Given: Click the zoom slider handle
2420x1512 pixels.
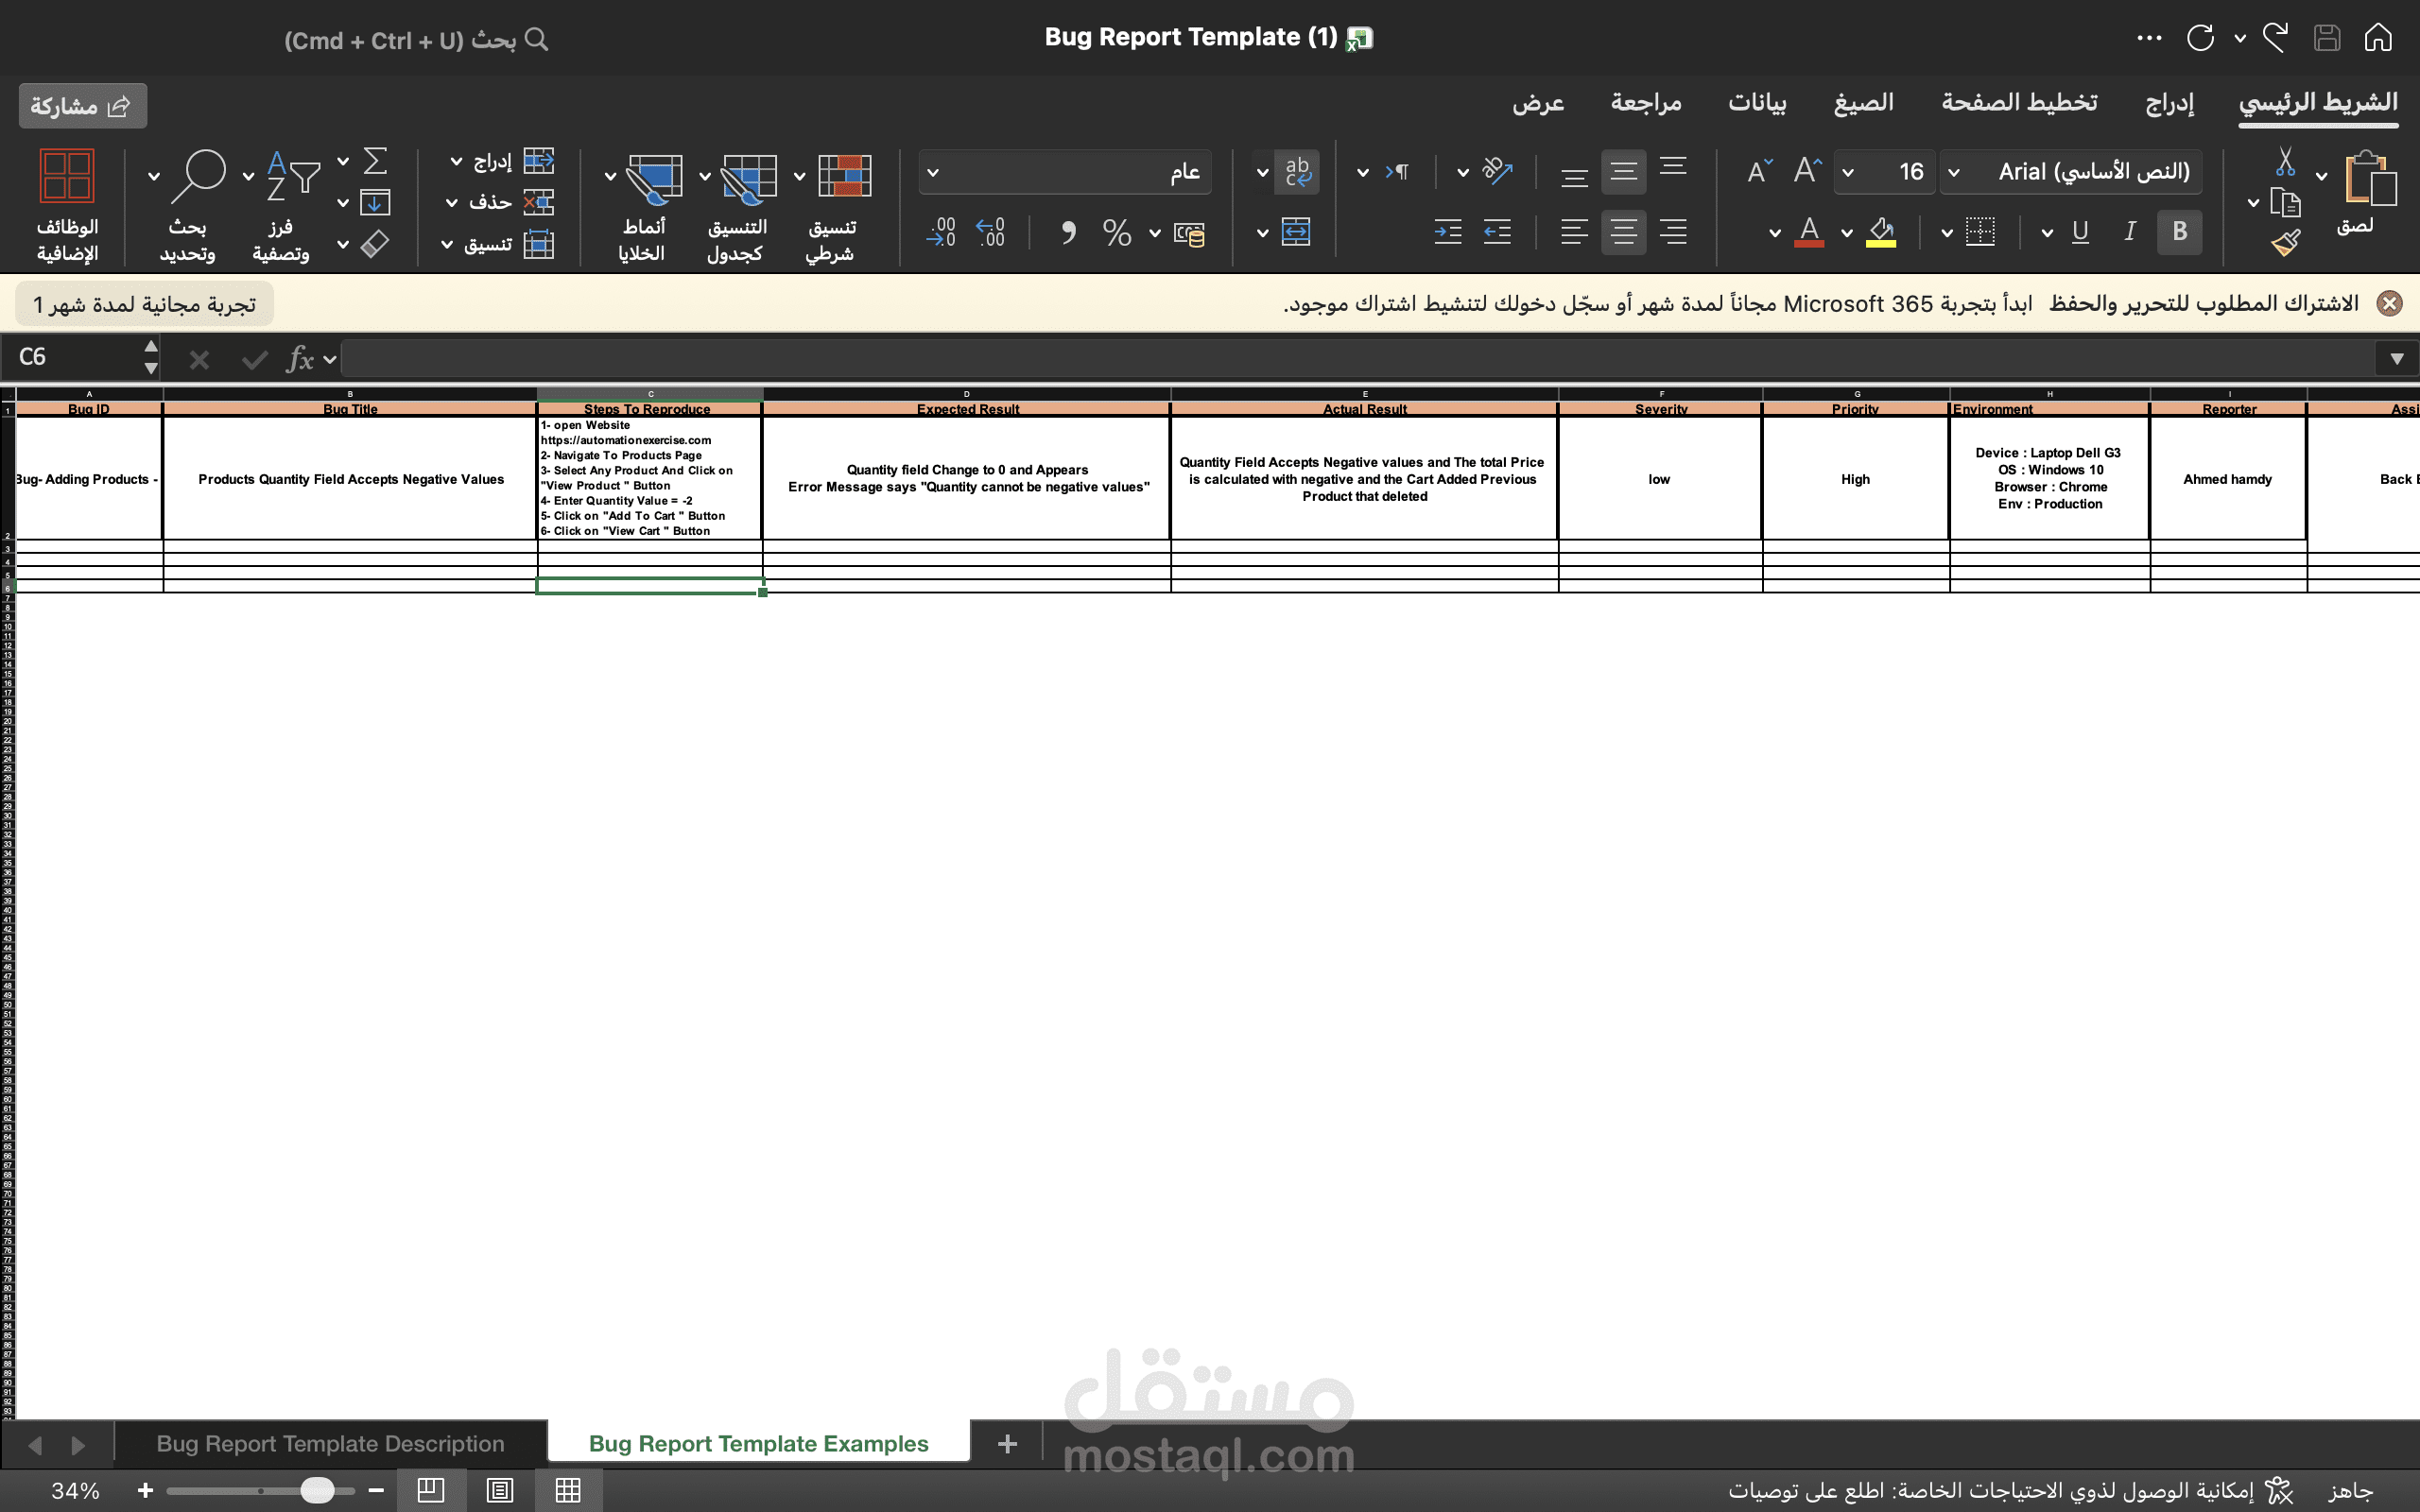Looking at the screenshot, I should click(317, 1490).
